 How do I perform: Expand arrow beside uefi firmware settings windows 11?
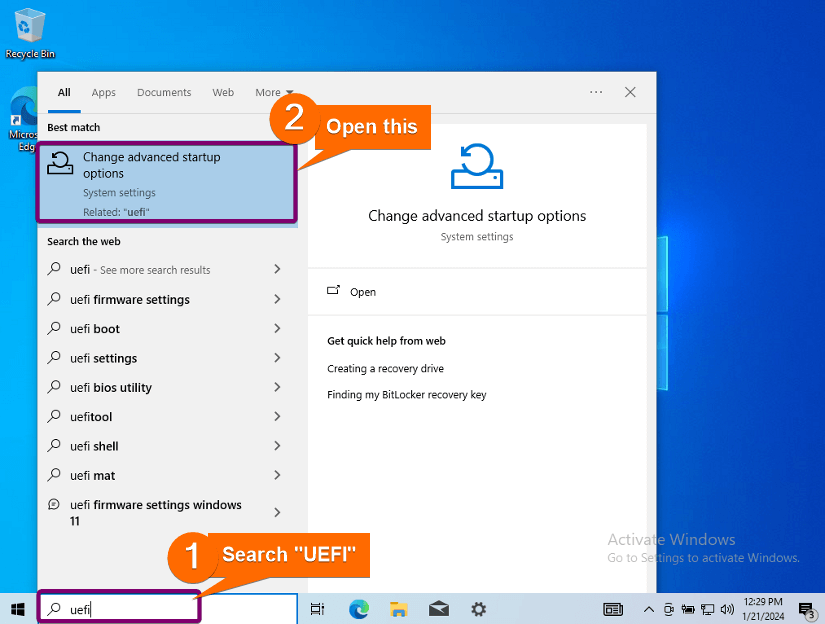[277, 512]
